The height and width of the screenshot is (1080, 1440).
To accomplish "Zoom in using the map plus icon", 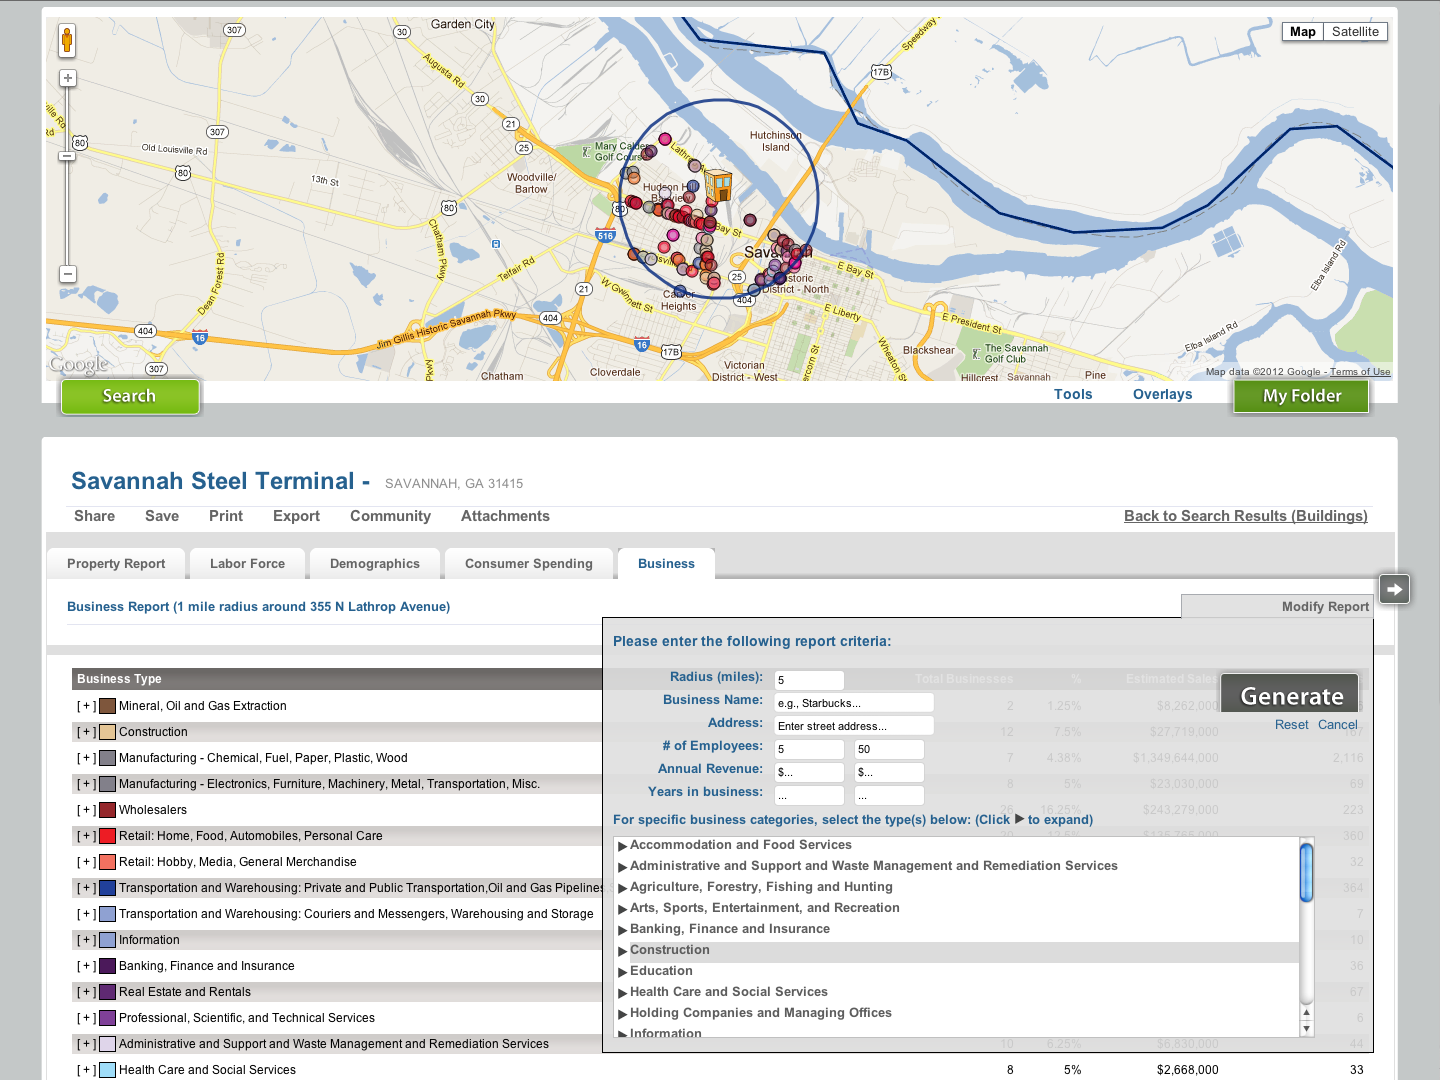I will click(66, 77).
